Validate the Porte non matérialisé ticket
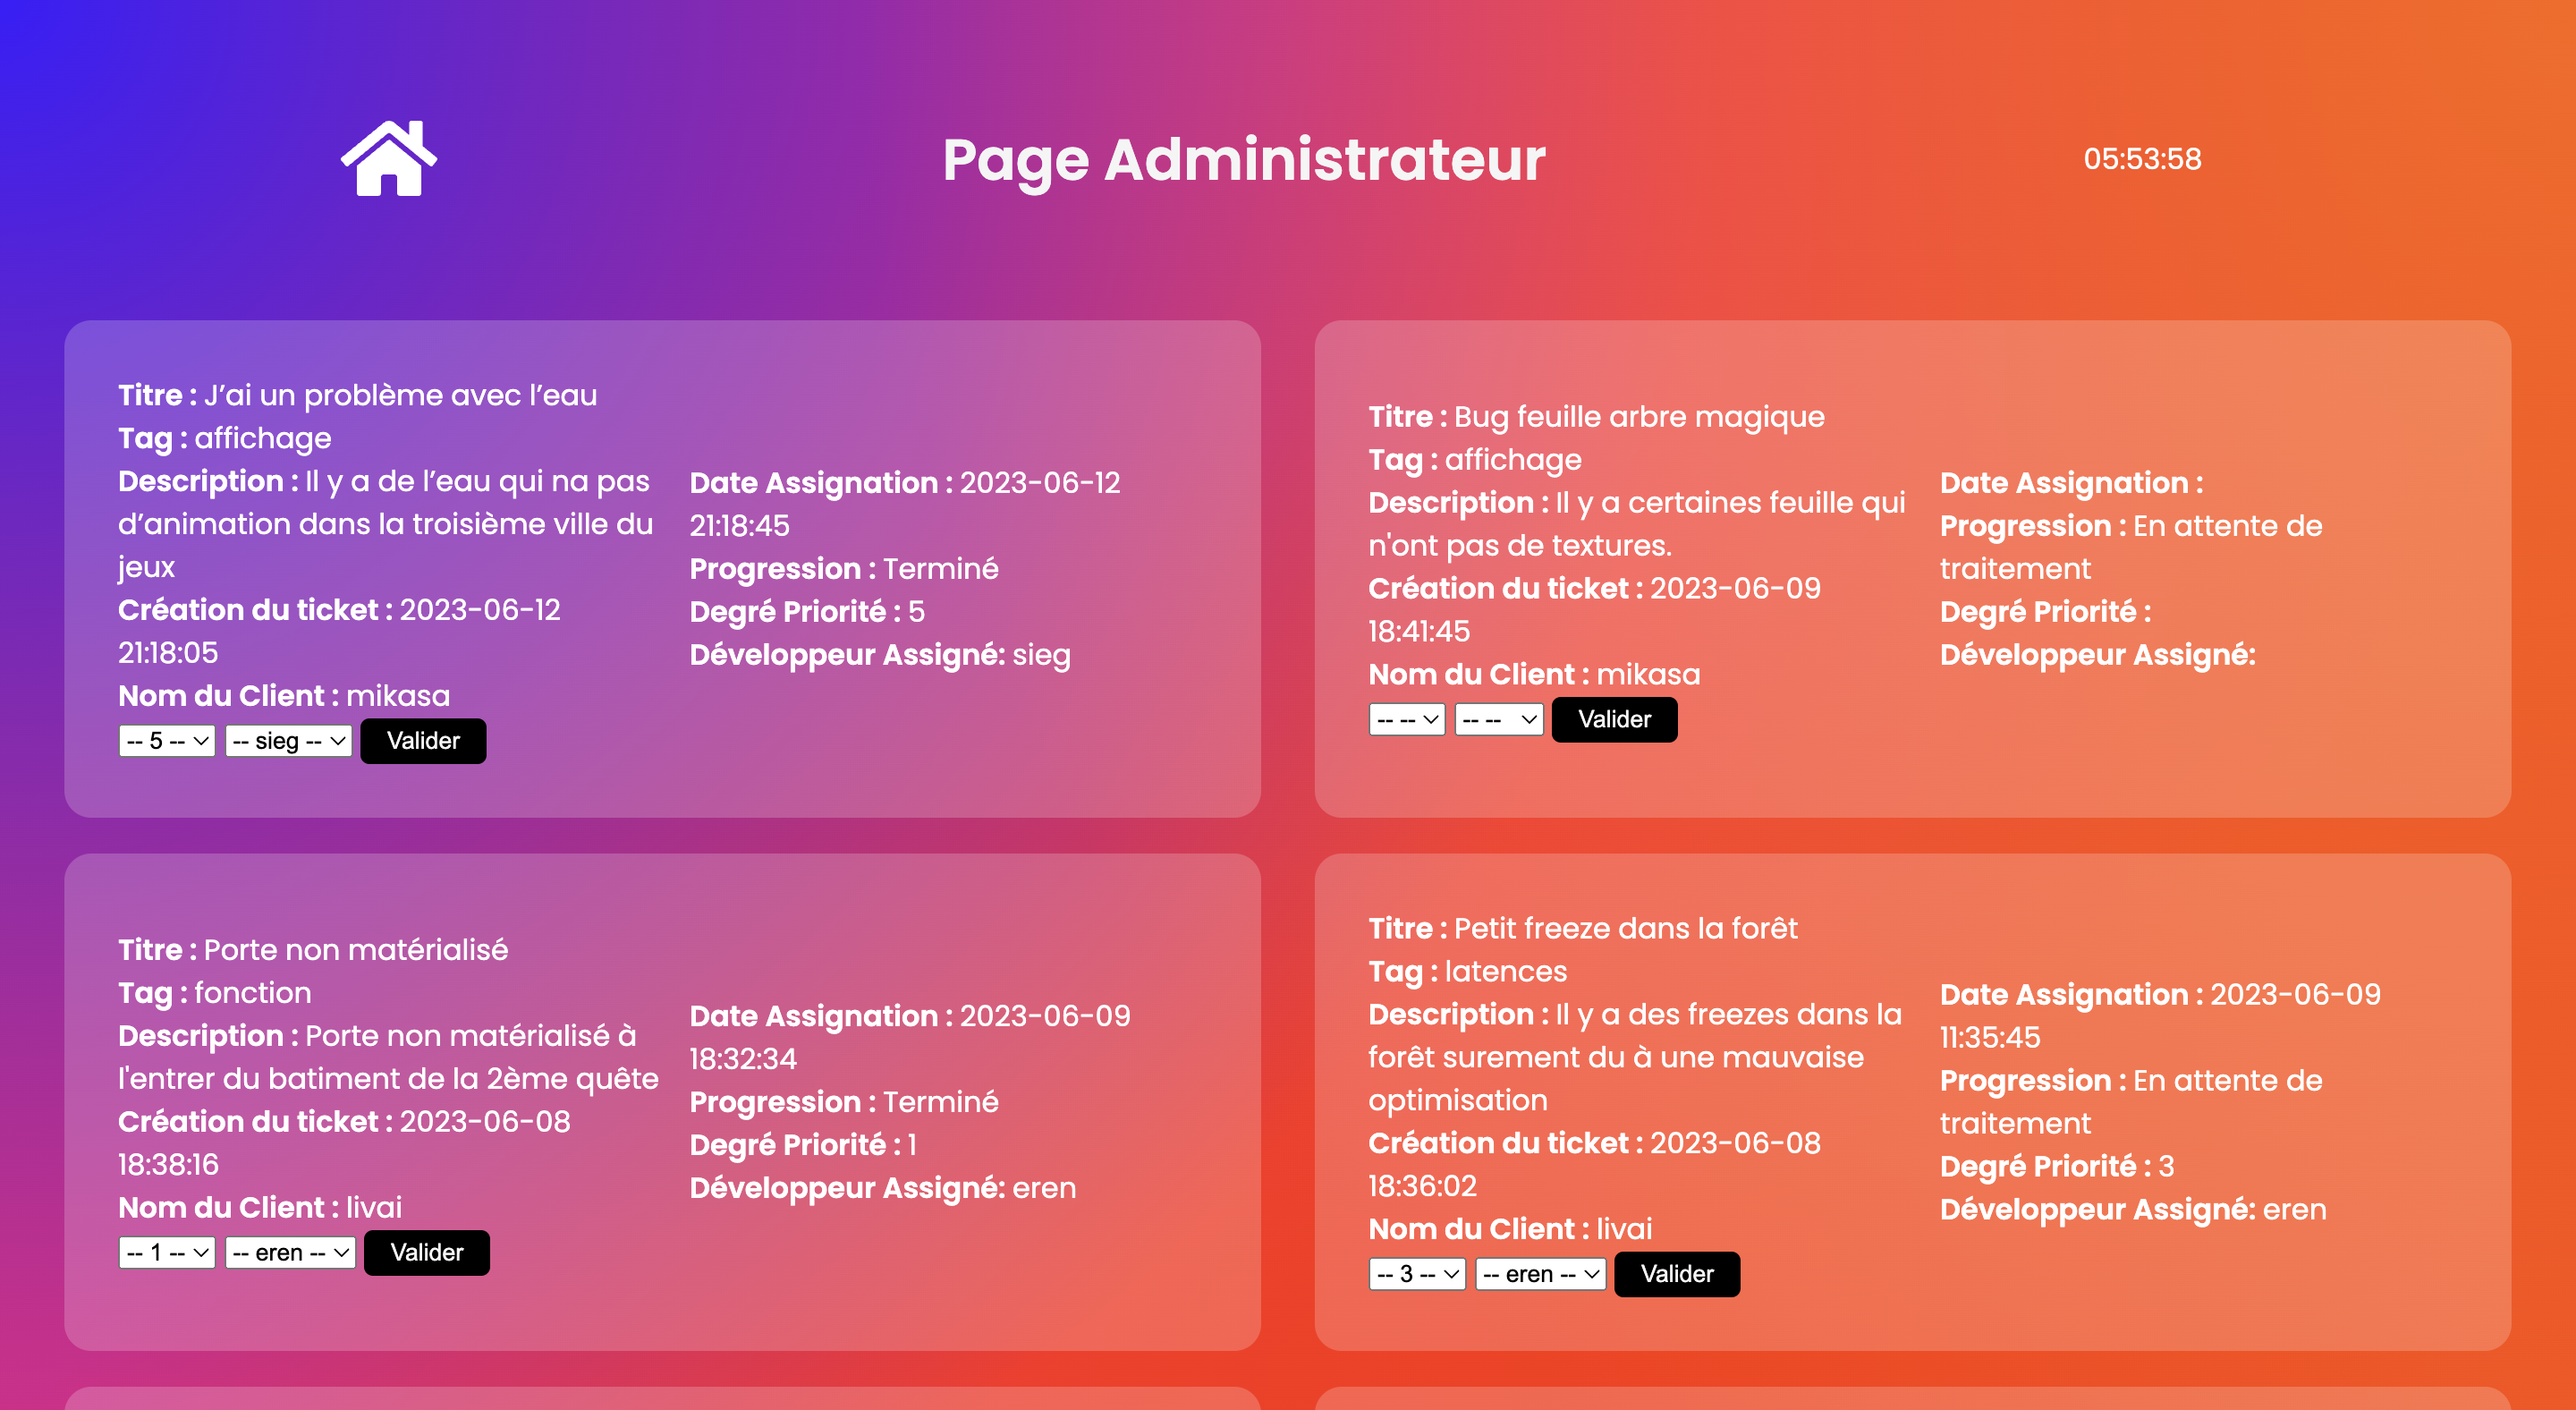This screenshot has width=2576, height=1410. tap(427, 1253)
